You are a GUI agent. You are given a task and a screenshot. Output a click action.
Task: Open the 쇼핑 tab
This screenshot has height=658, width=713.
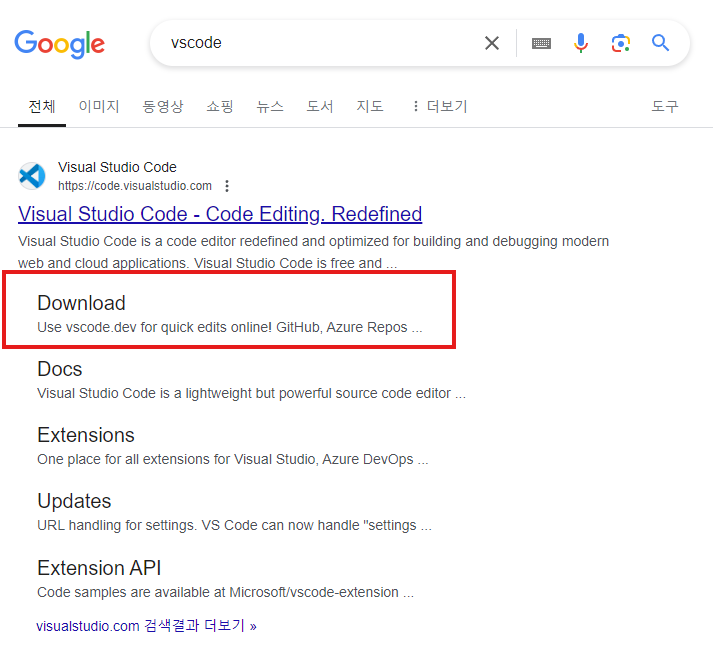click(220, 106)
